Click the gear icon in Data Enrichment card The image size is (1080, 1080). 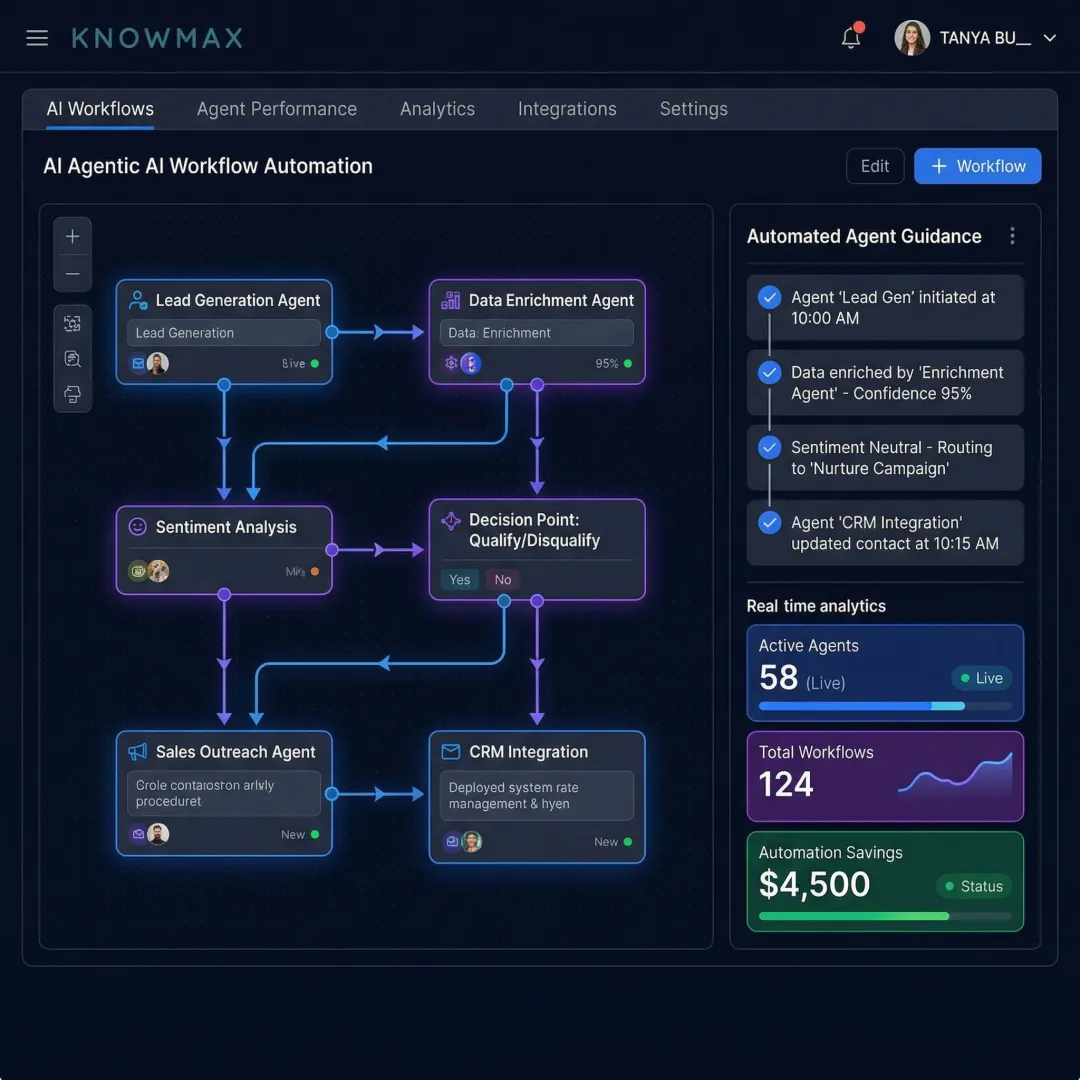click(451, 363)
